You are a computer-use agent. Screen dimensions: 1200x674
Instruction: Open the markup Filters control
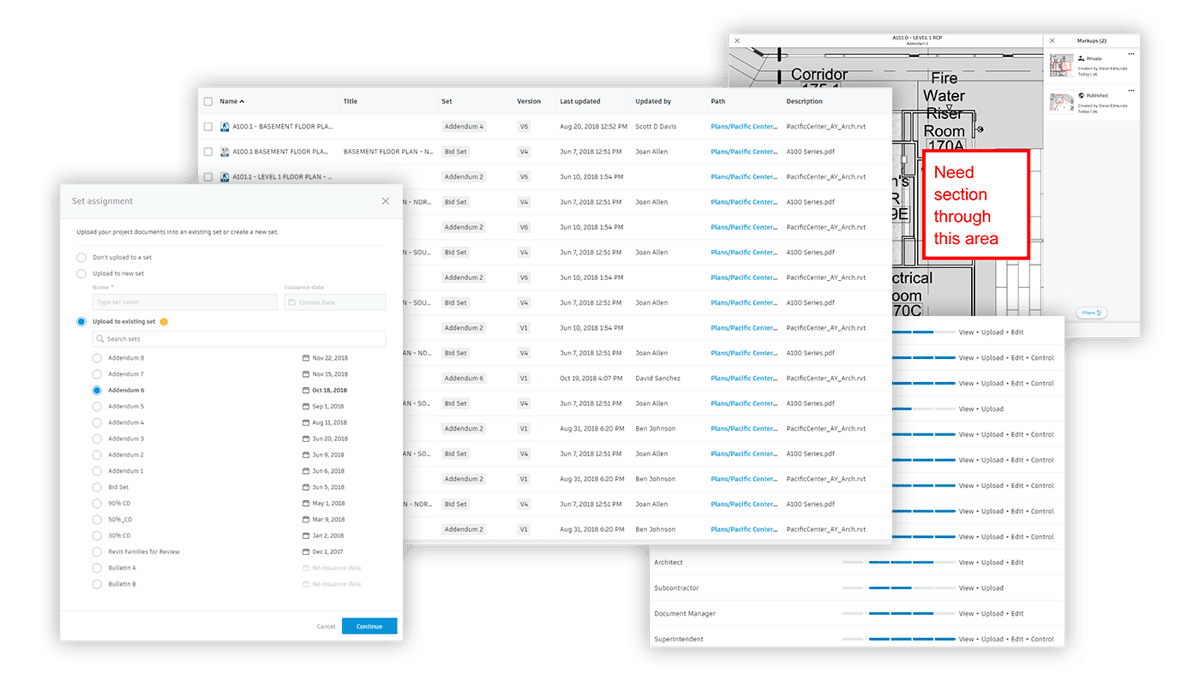click(x=1091, y=313)
